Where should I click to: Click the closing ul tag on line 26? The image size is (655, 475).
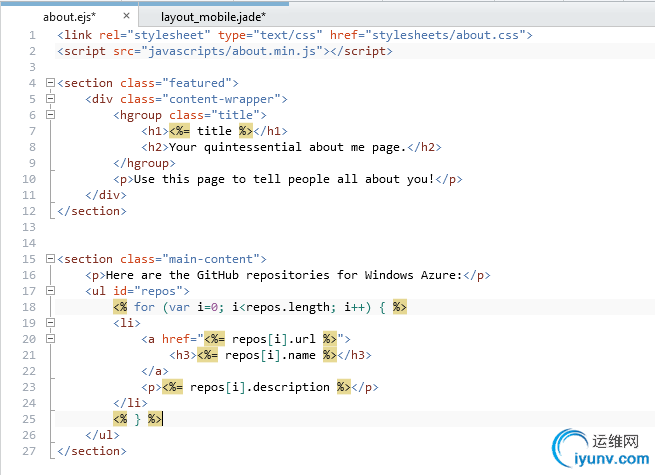pos(102,435)
